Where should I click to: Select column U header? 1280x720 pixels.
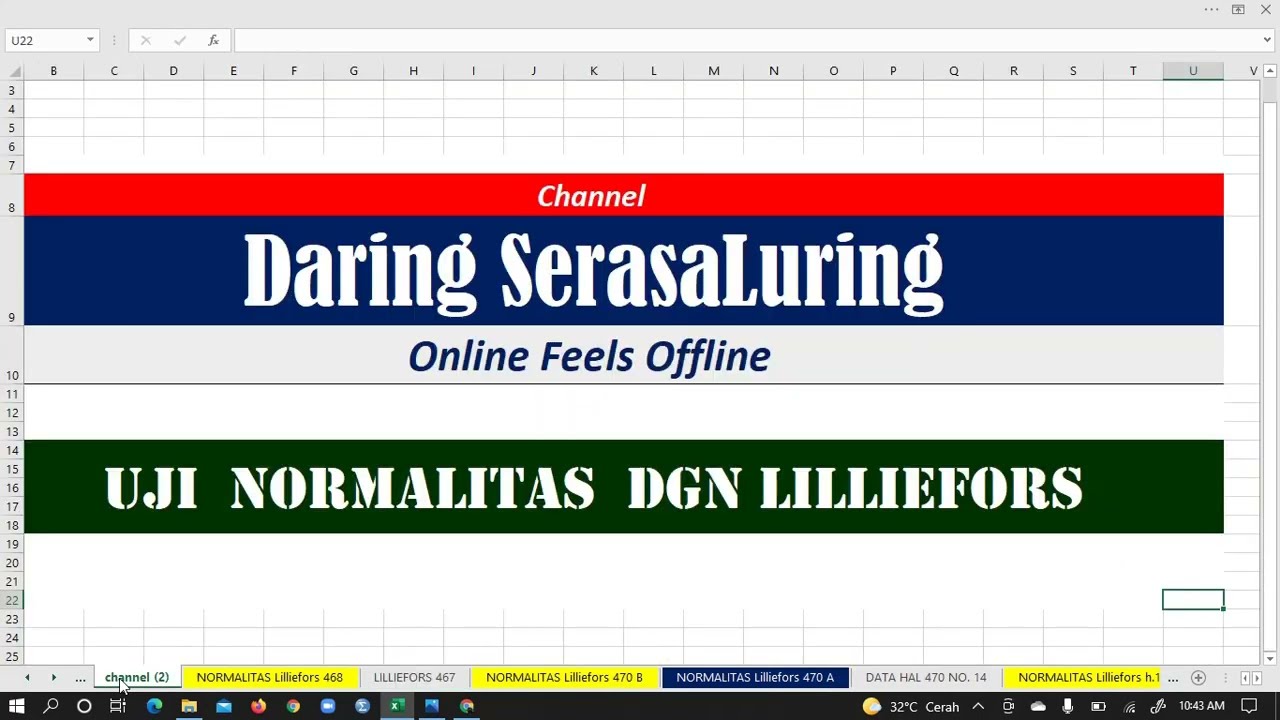pos(1193,71)
